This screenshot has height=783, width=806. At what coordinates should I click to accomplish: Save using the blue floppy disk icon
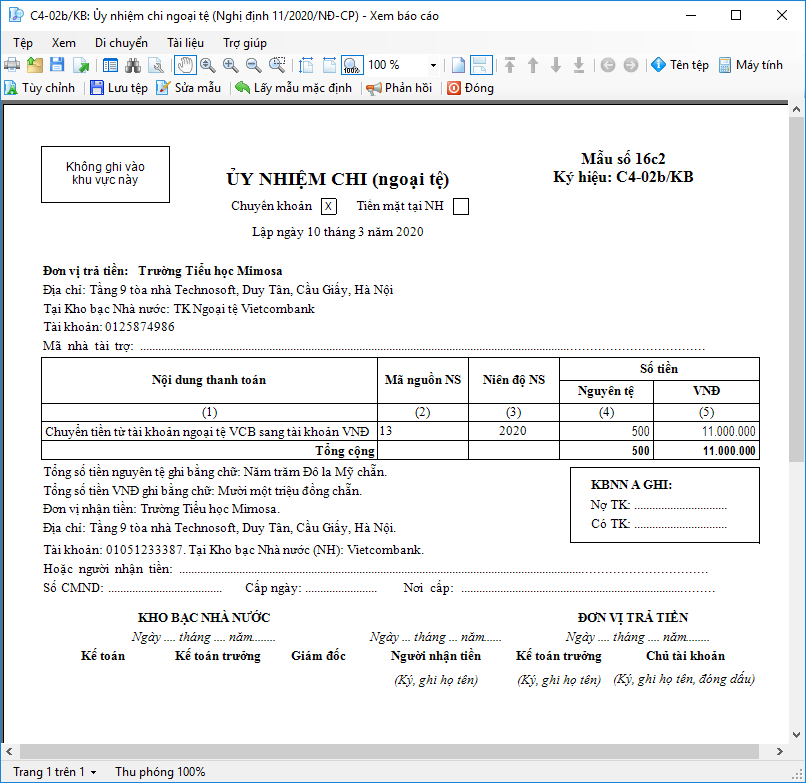pyautogui.click(x=58, y=65)
